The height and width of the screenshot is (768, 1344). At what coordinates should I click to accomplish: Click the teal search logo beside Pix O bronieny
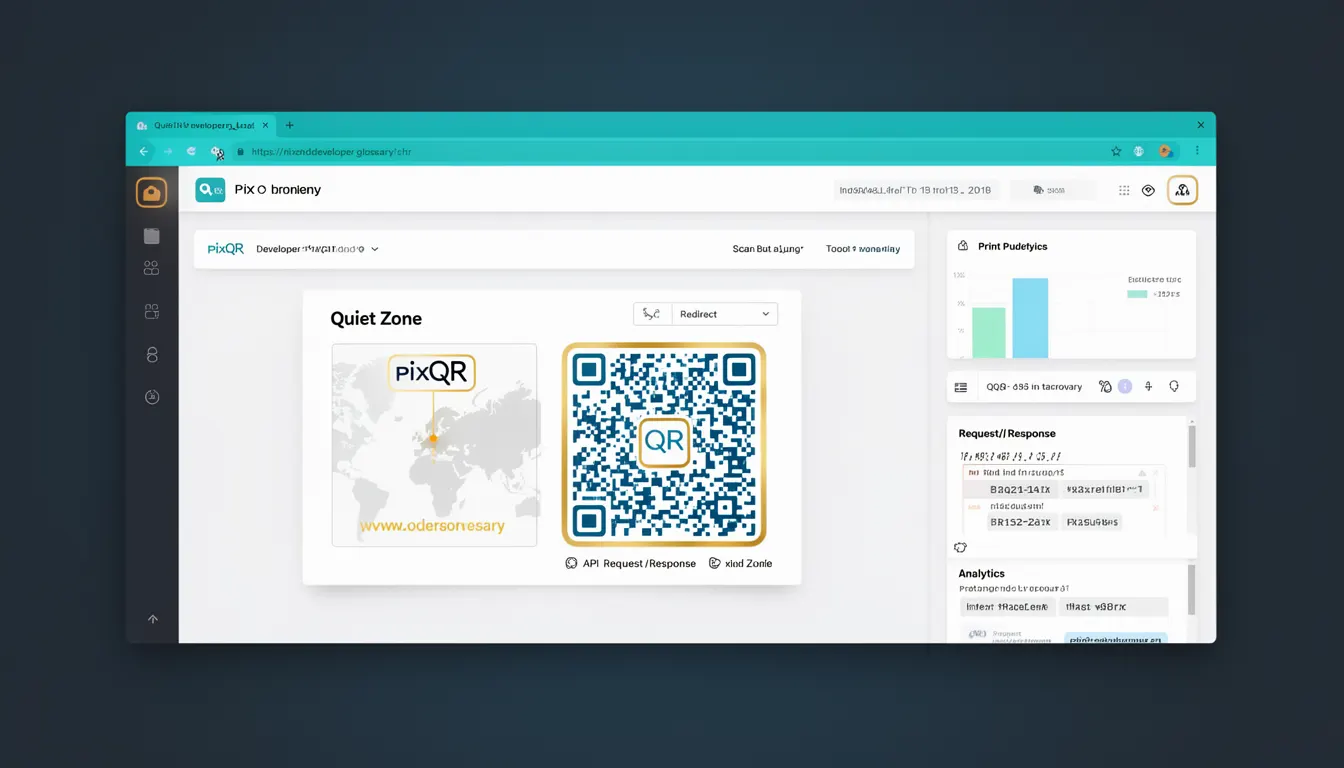[210, 189]
